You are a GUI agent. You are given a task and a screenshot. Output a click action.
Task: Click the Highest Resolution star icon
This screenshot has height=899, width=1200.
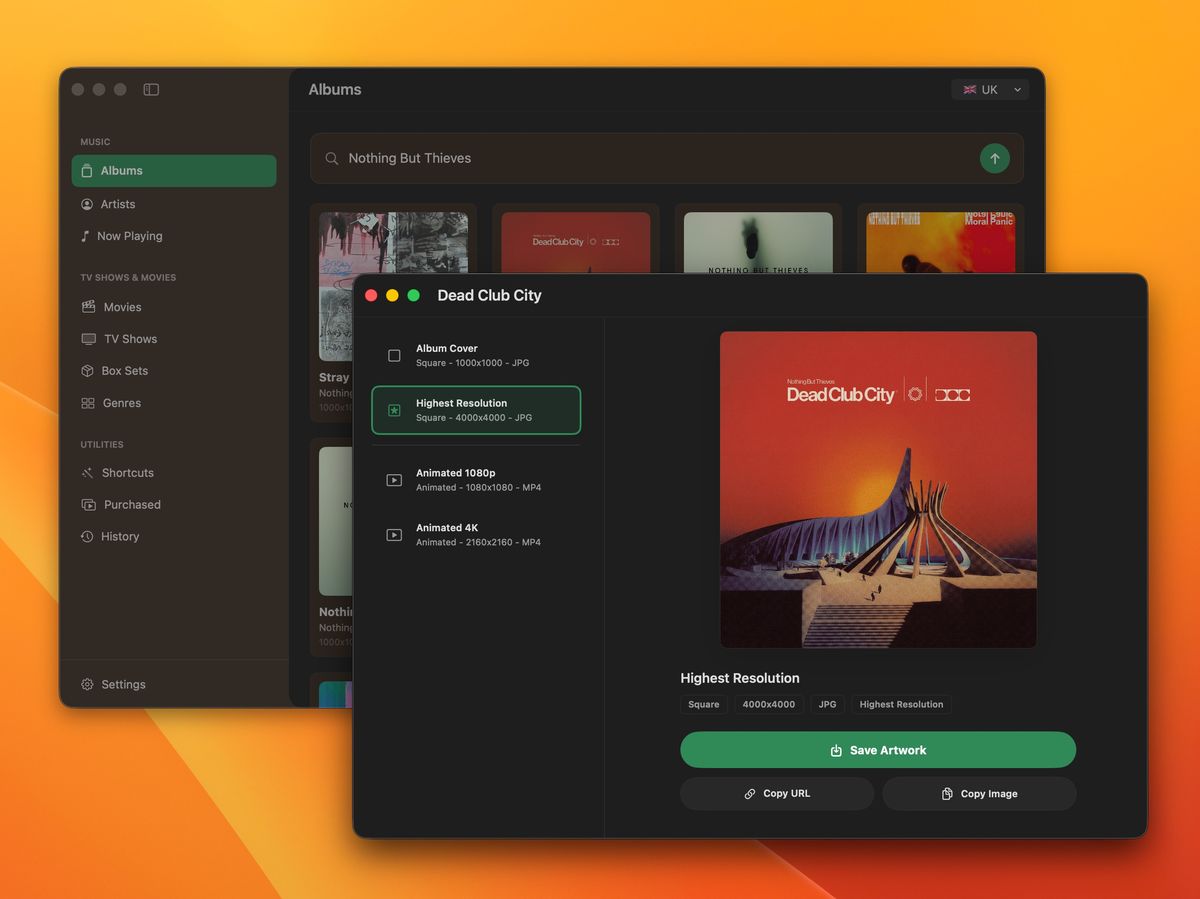(394, 411)
